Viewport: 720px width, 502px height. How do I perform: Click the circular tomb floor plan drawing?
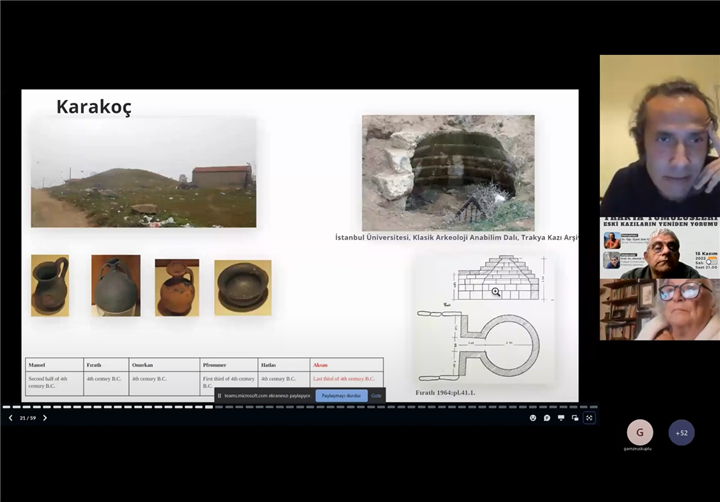[x=480, y=345]
